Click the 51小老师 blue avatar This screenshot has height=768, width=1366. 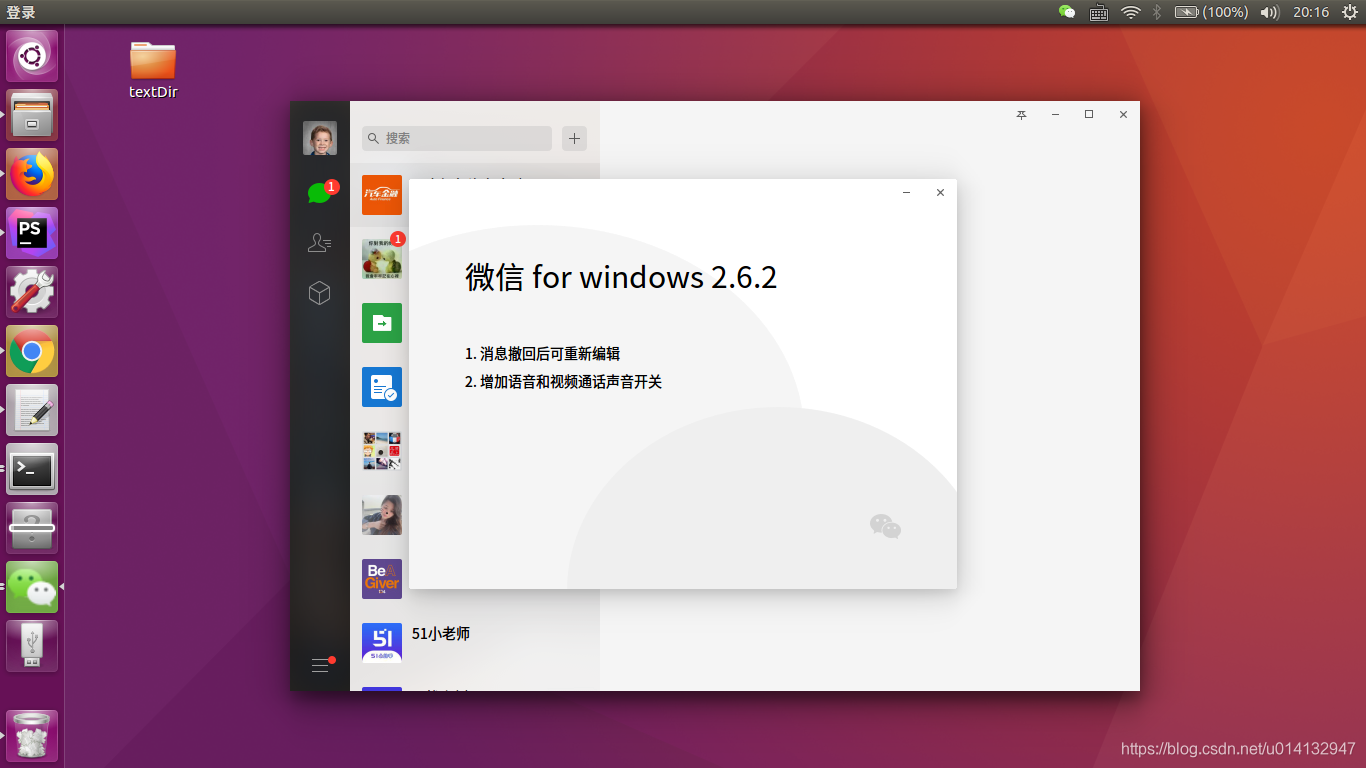[x=382, y=643]
